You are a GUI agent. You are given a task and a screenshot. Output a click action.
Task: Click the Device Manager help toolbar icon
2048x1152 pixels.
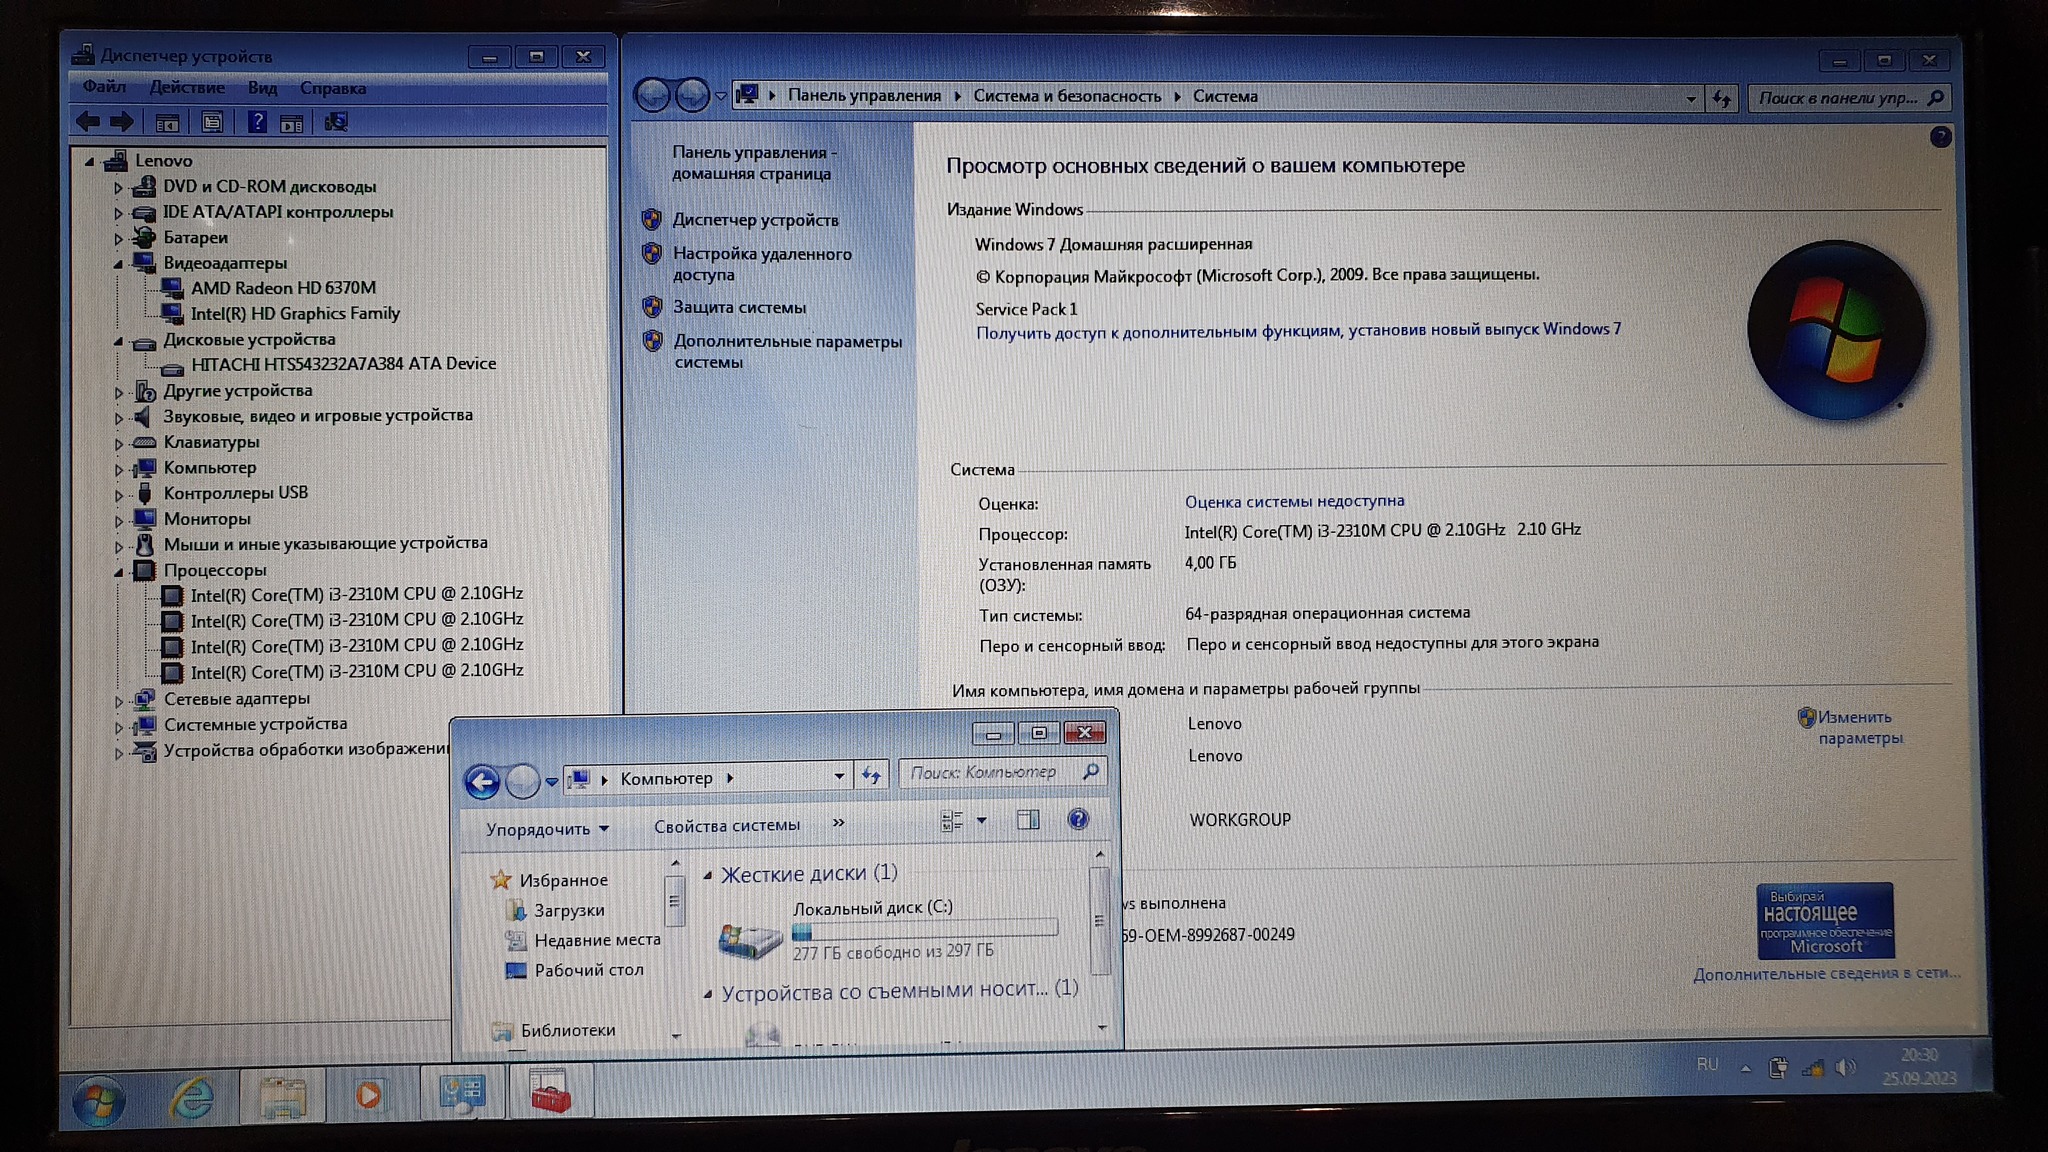point(257,122)
